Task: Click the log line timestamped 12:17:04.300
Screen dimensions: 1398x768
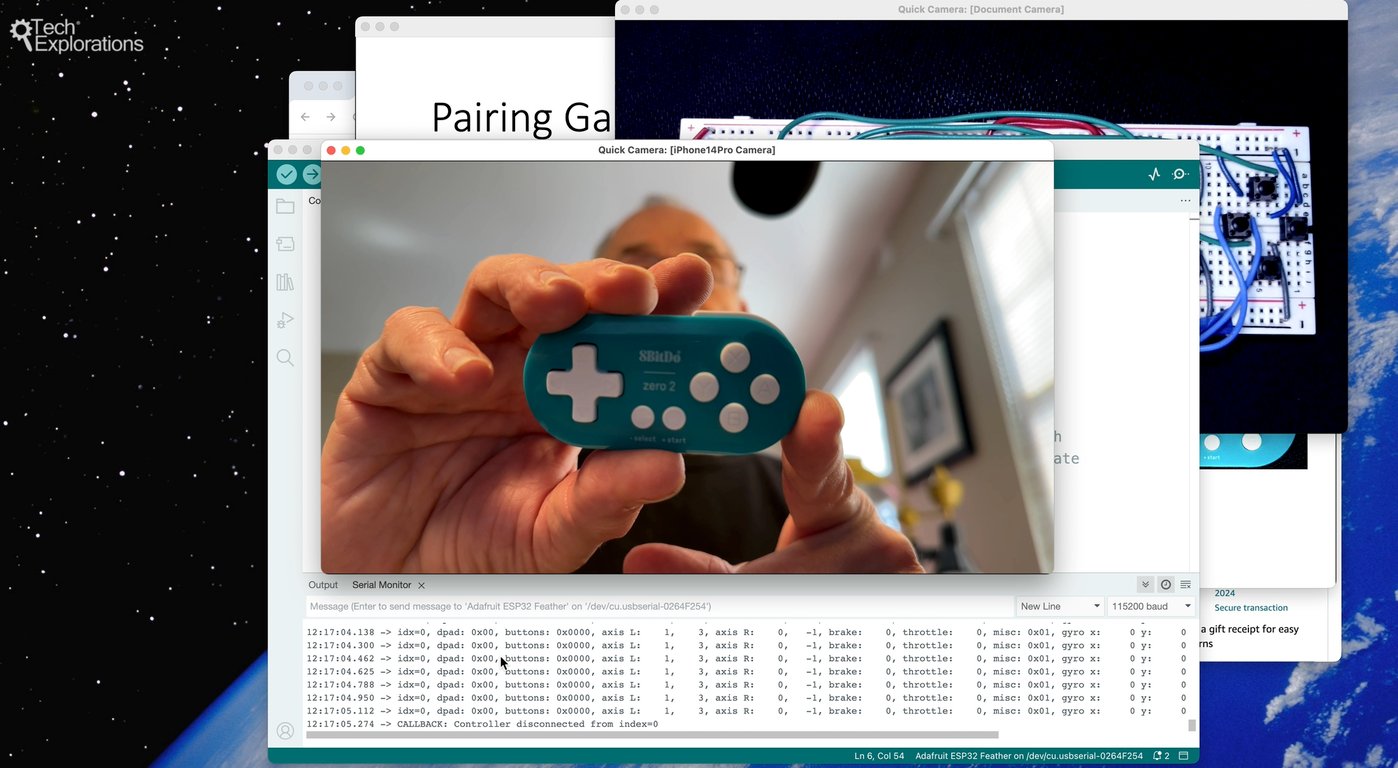Action: coord(746,645)
